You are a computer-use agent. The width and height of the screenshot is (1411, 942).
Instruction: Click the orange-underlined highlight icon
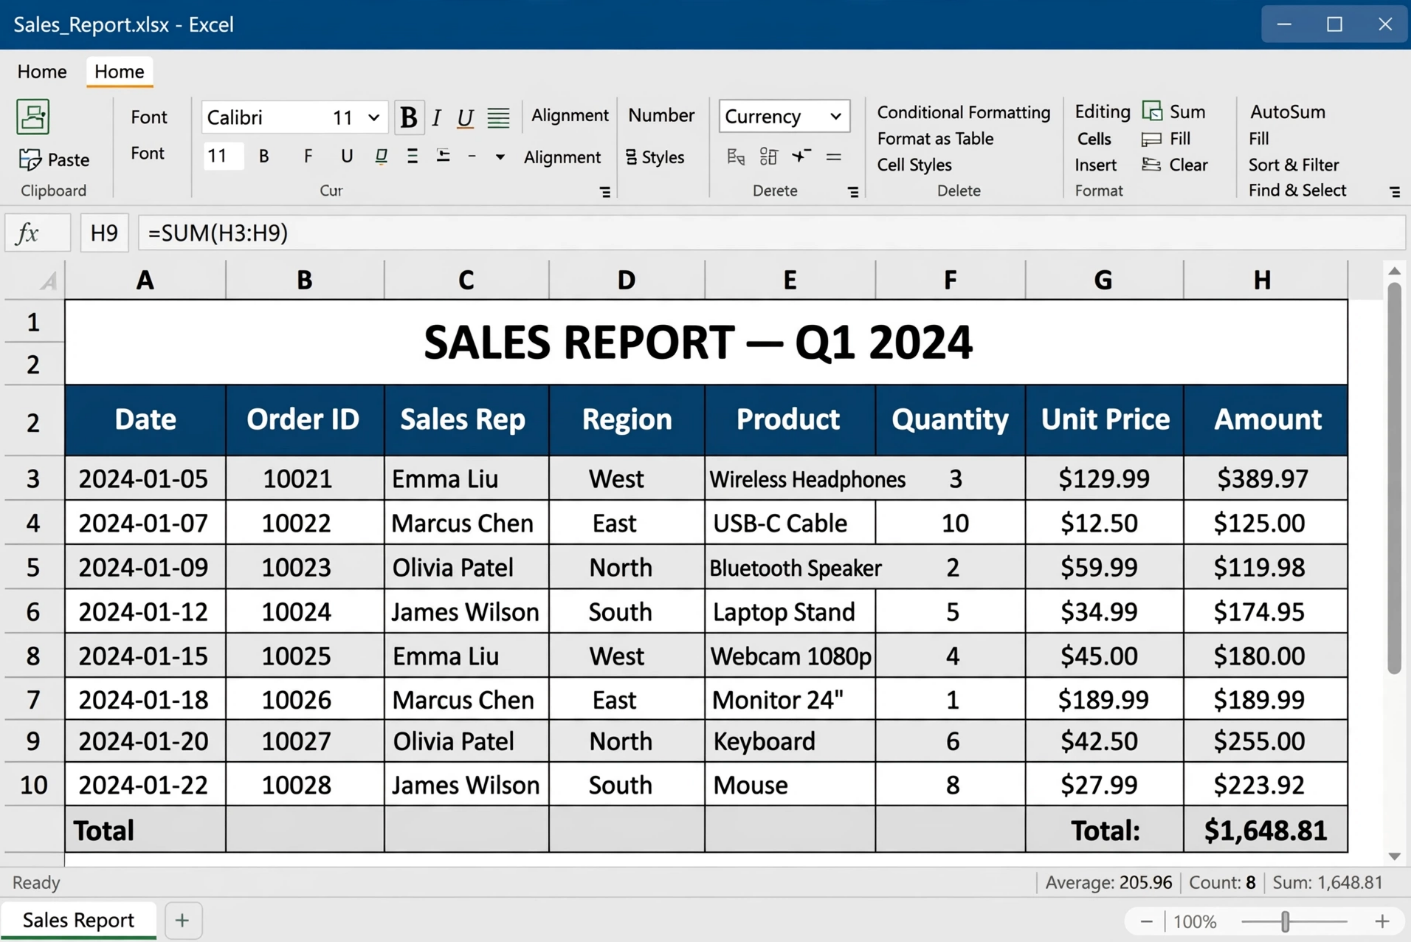tap(381, 156)
